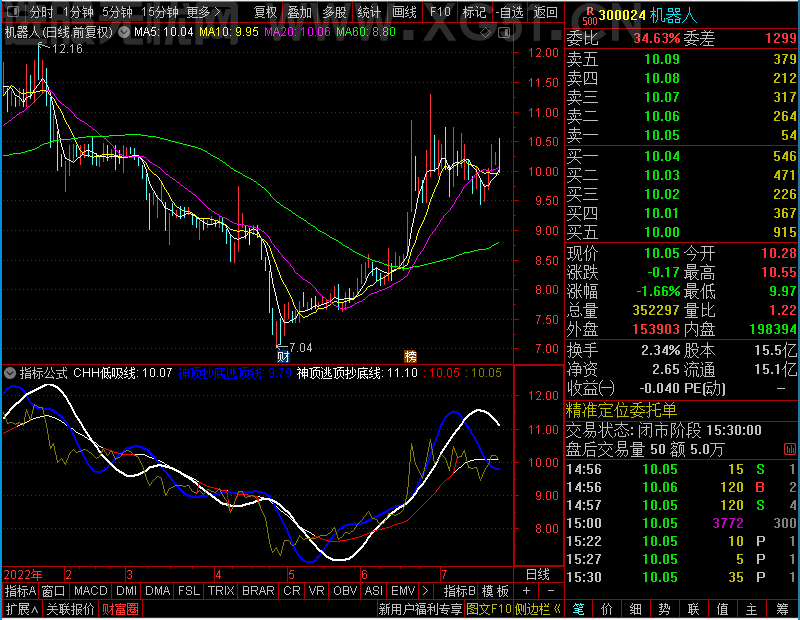Select the 值 value tab
This screenshot has width=800, height=620.
pos(722,609)
